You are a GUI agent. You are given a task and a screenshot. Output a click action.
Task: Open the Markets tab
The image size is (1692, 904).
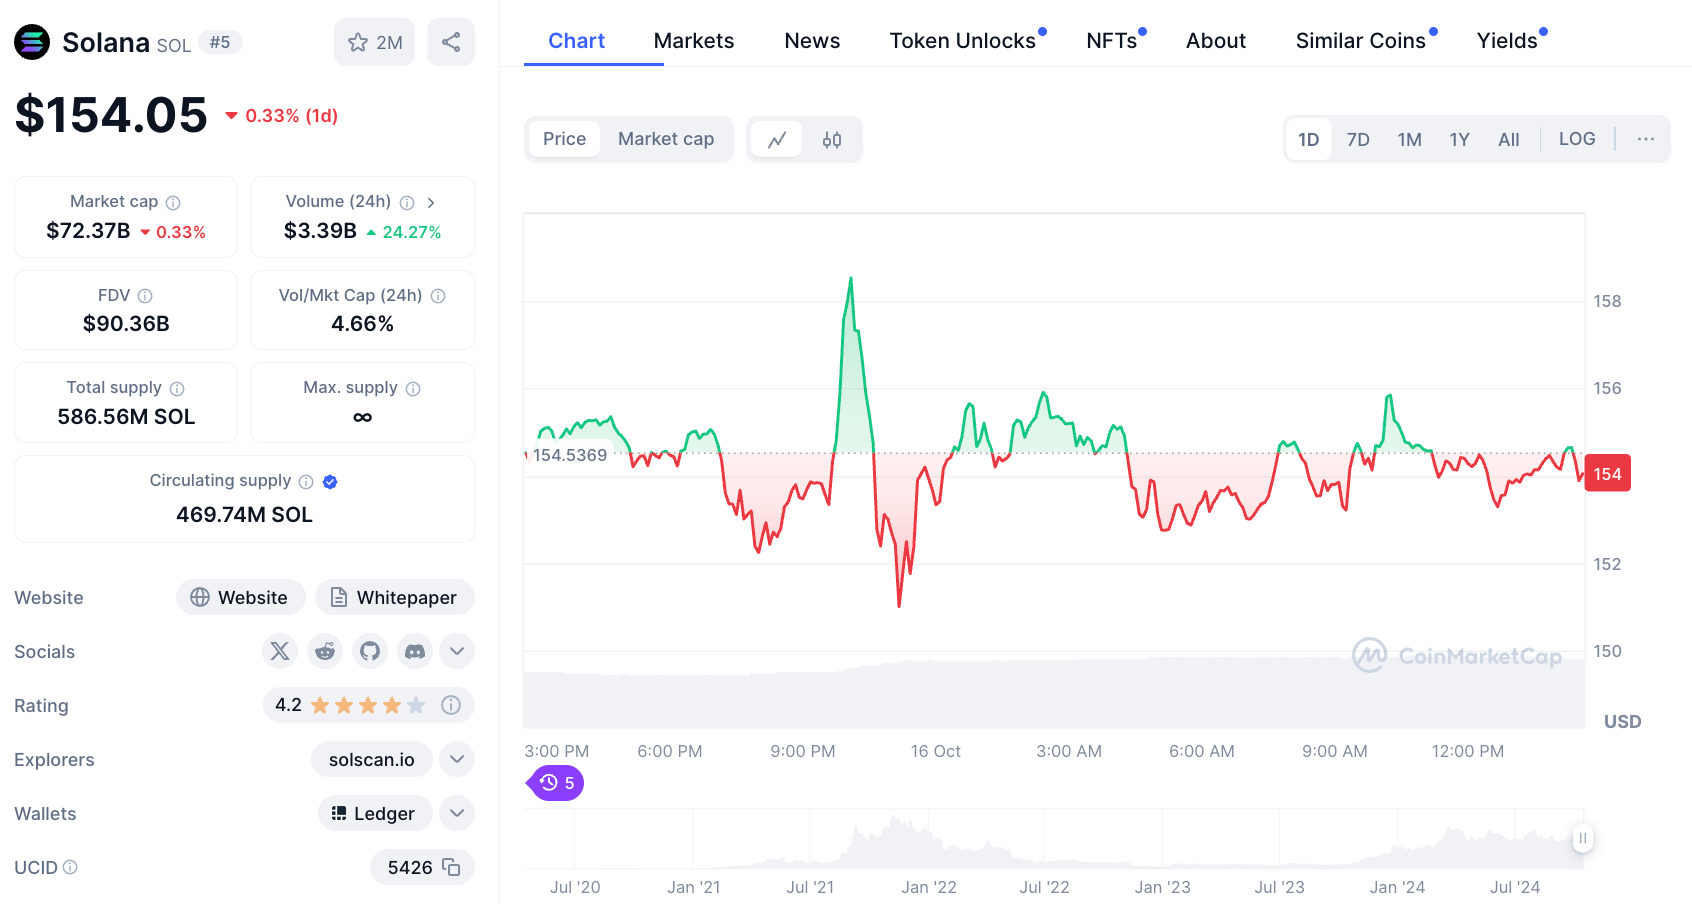click(693, 41)
